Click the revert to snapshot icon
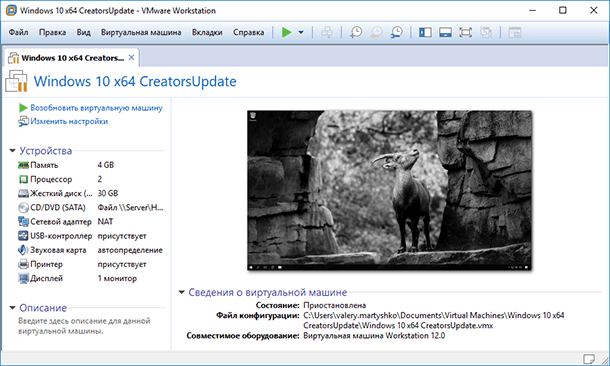This screenshot has width=610, height=366. pyautogui.click(x=376, y=32)
